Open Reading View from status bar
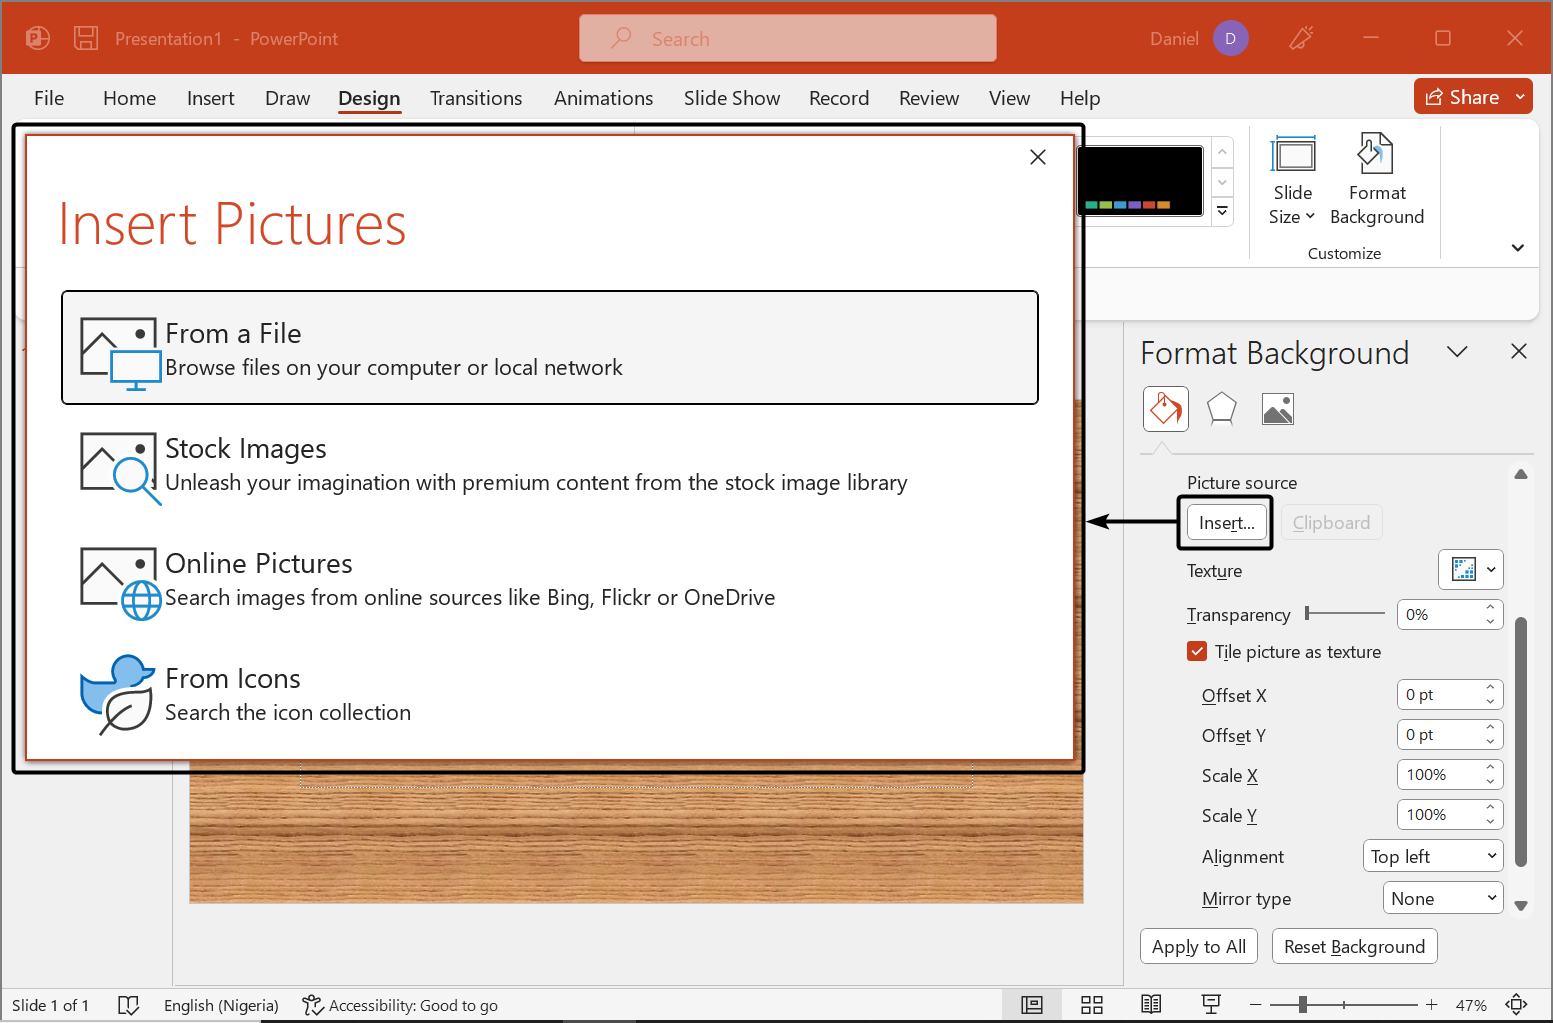 tap(1151, 1005)
